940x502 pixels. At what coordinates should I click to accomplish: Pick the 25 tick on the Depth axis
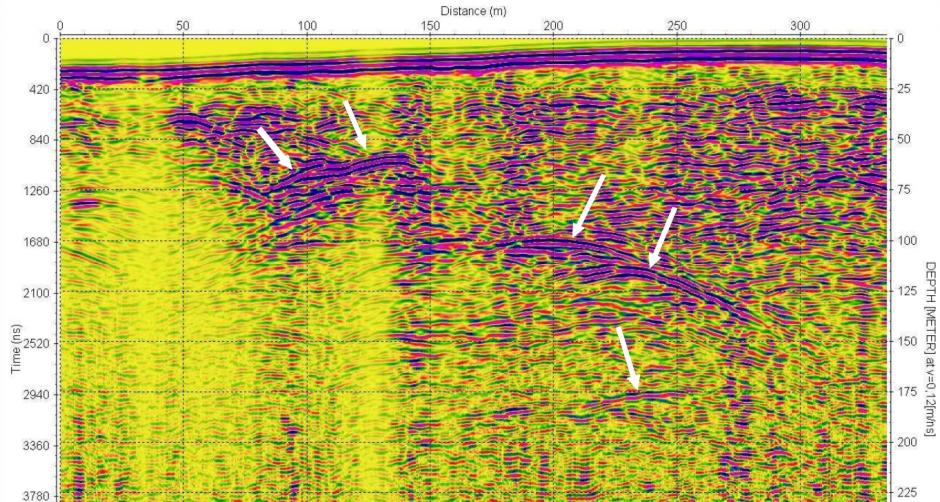(904, 89)
